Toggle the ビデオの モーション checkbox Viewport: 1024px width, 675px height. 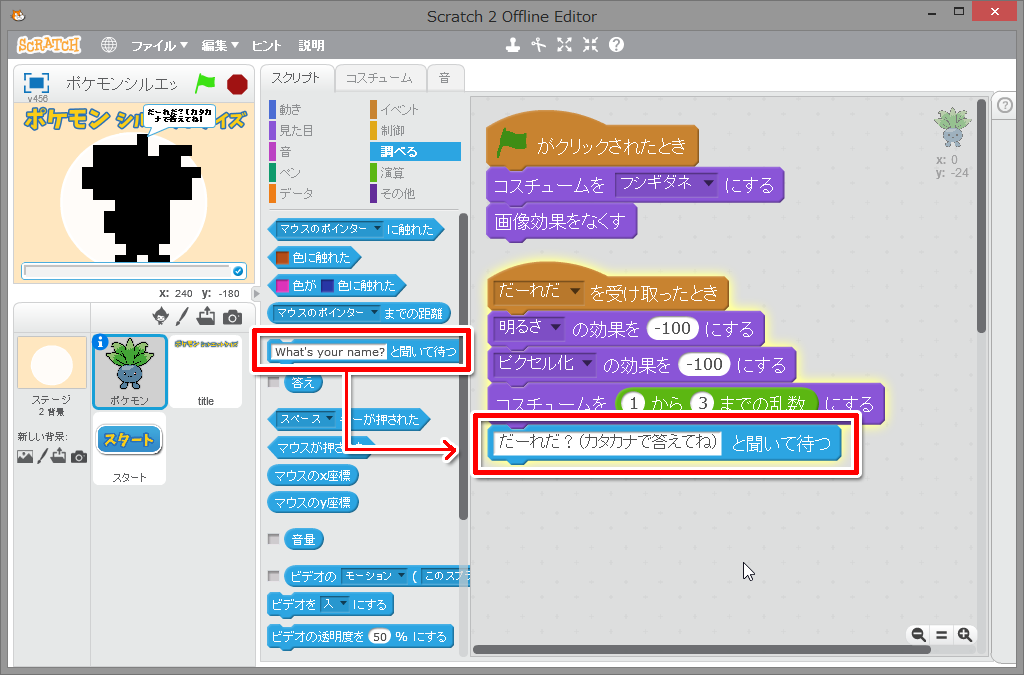(x=274, y=576)
